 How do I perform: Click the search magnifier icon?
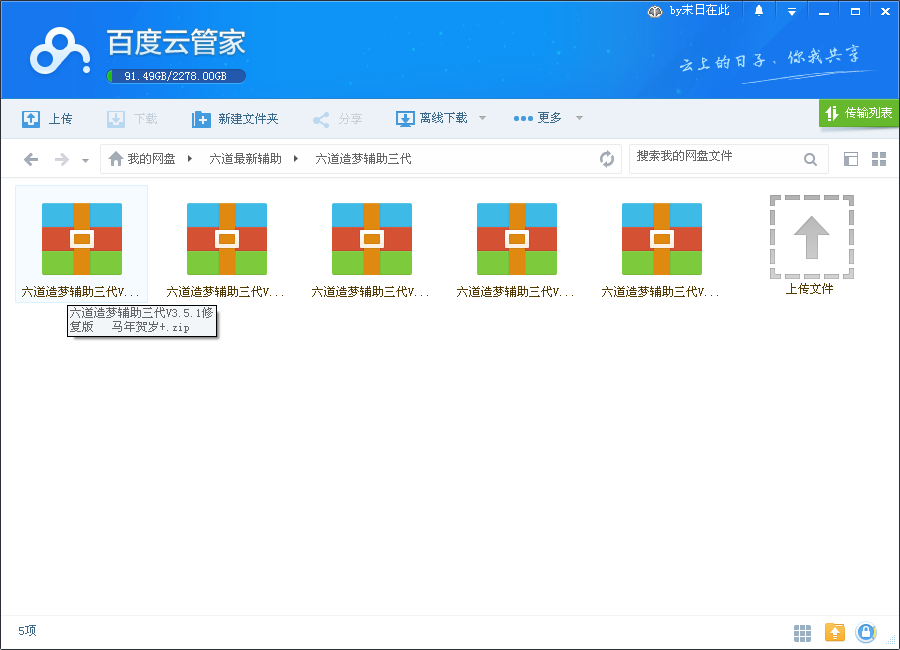pos(810,159)
